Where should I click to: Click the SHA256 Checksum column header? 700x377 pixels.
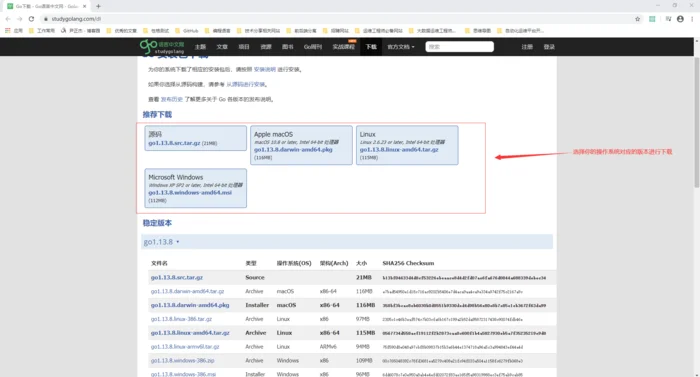[x=408, y=263]
